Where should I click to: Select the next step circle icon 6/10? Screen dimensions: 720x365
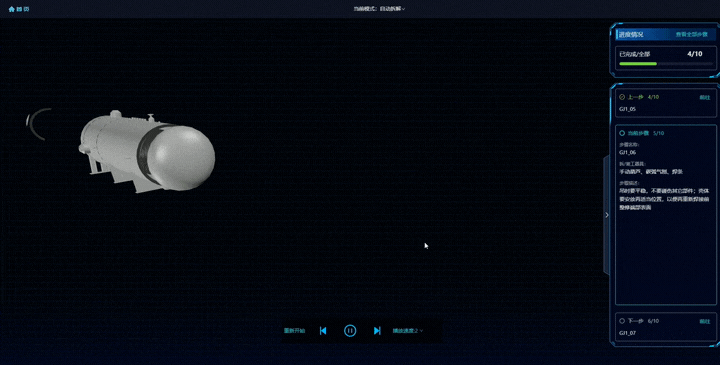click(x=622, y=321)
